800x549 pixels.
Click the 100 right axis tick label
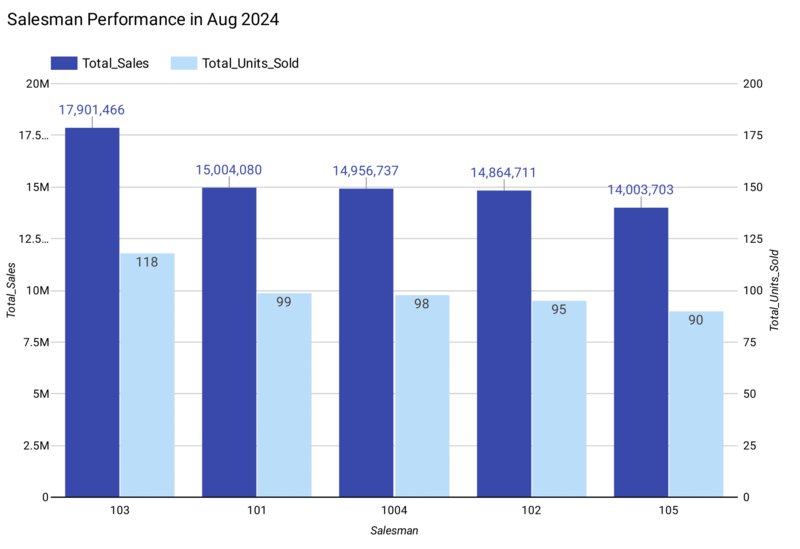pos(753,291)
